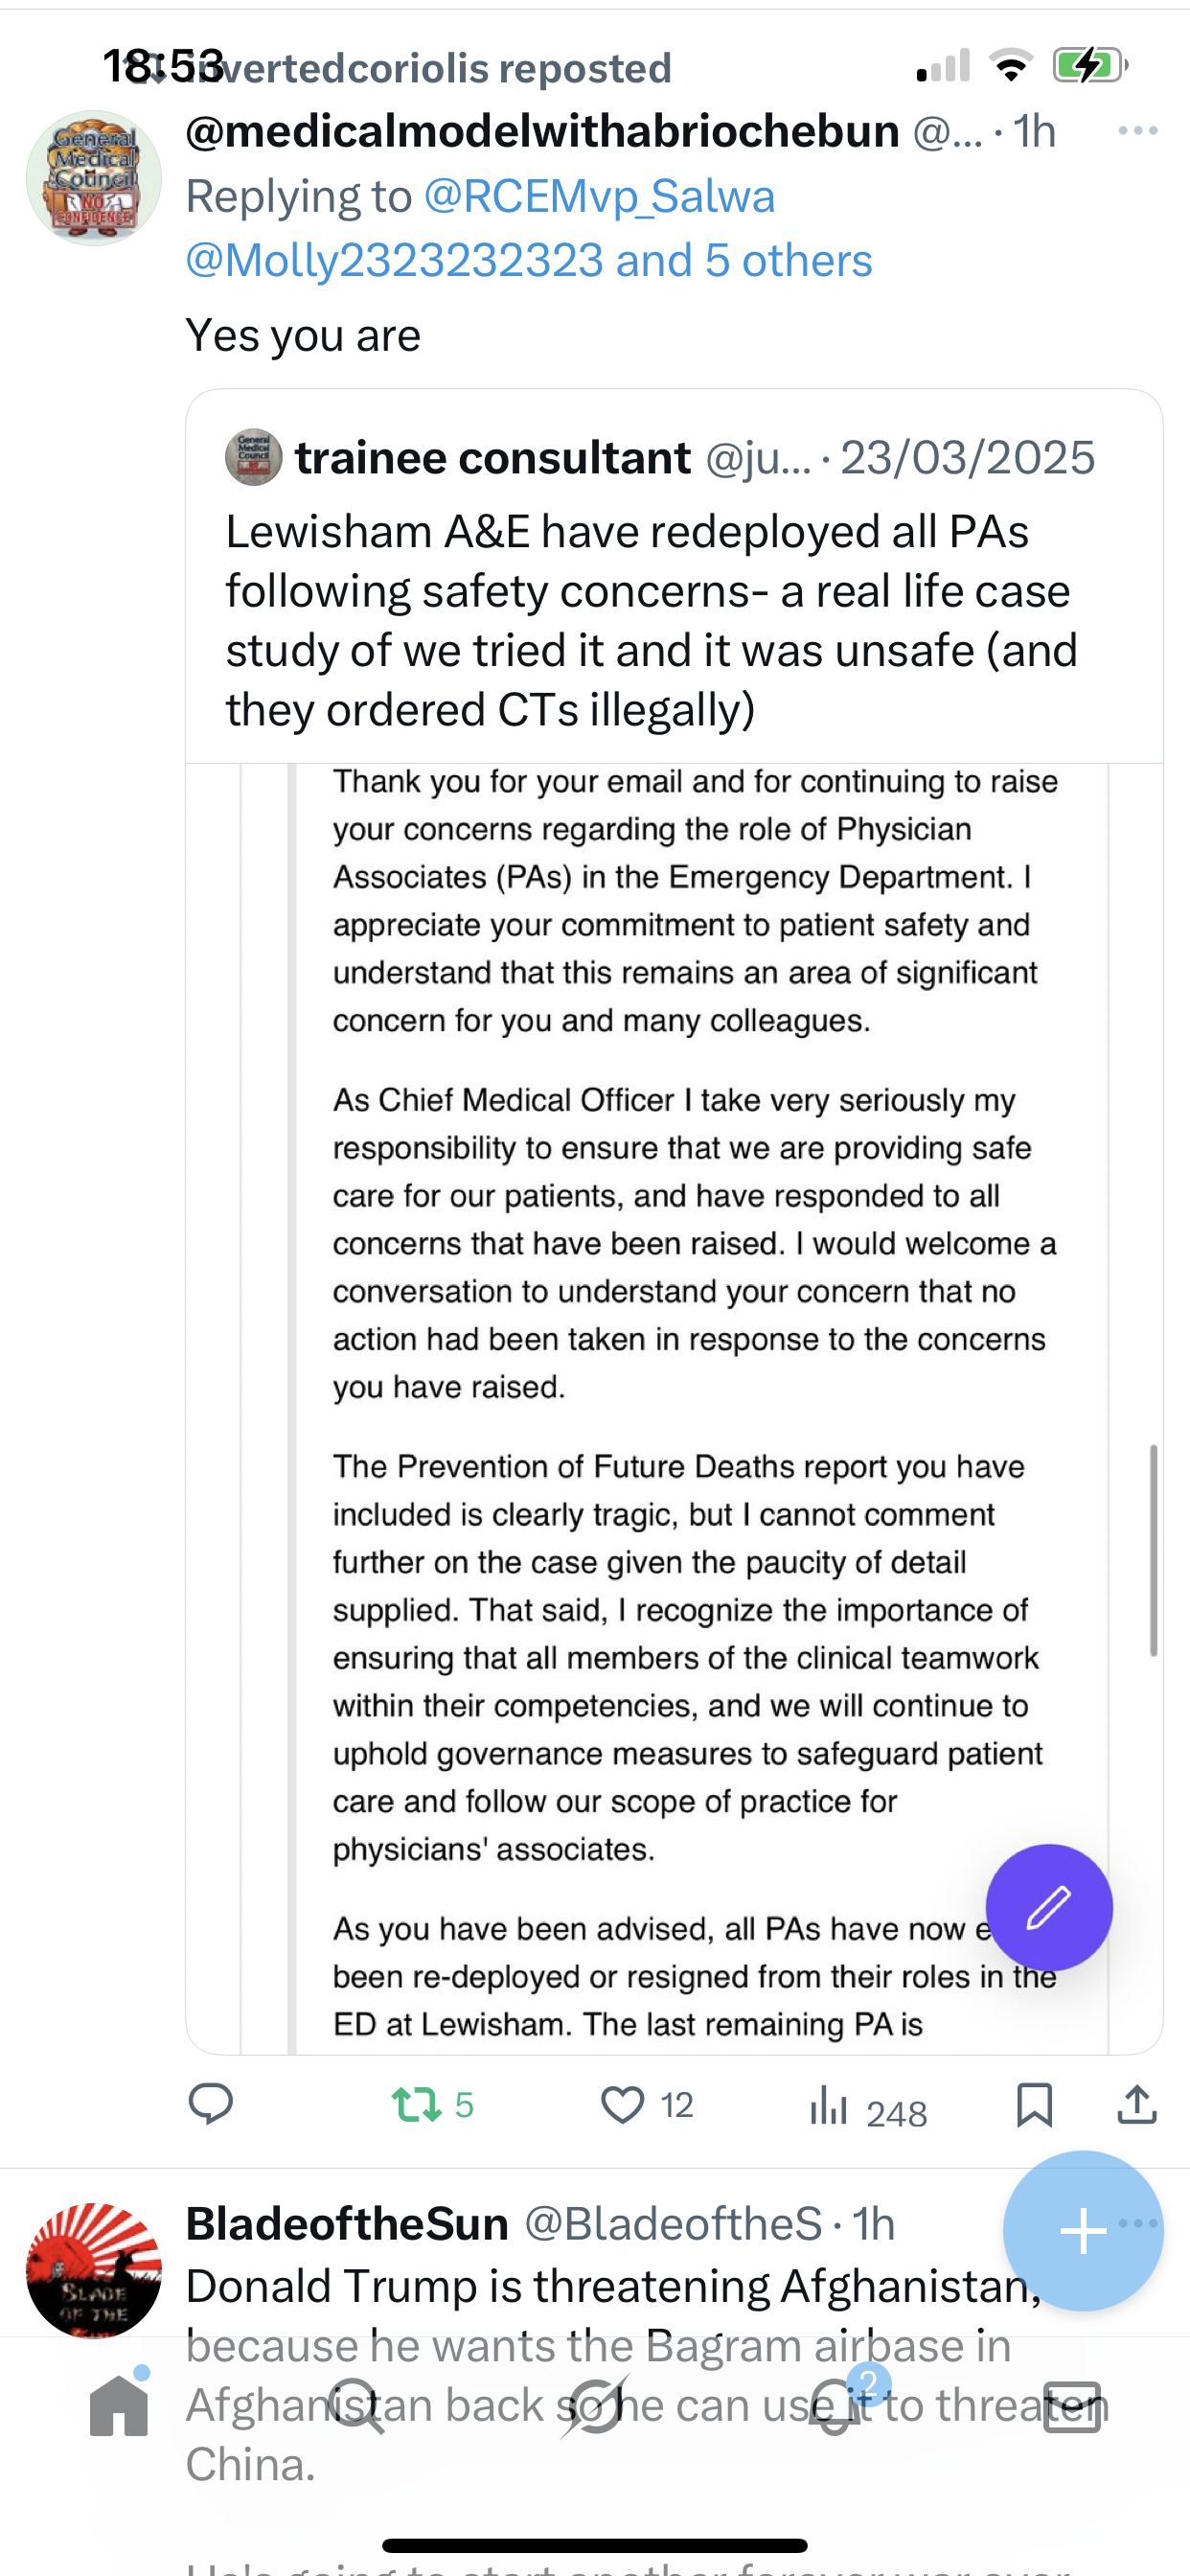Go to the Home tab
Image resolution: width=1190 pixels, height=2576 pixels.
119,2406
